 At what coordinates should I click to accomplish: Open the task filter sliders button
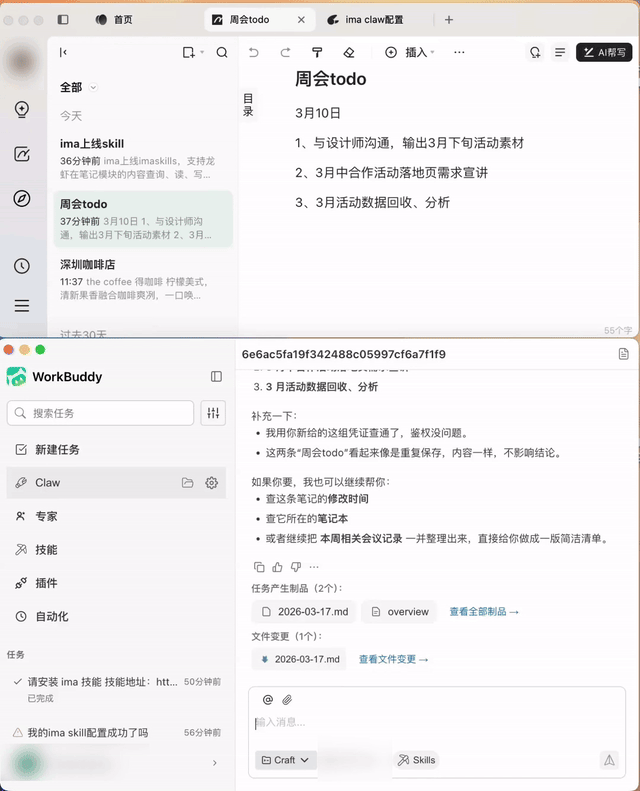[213, 413]
